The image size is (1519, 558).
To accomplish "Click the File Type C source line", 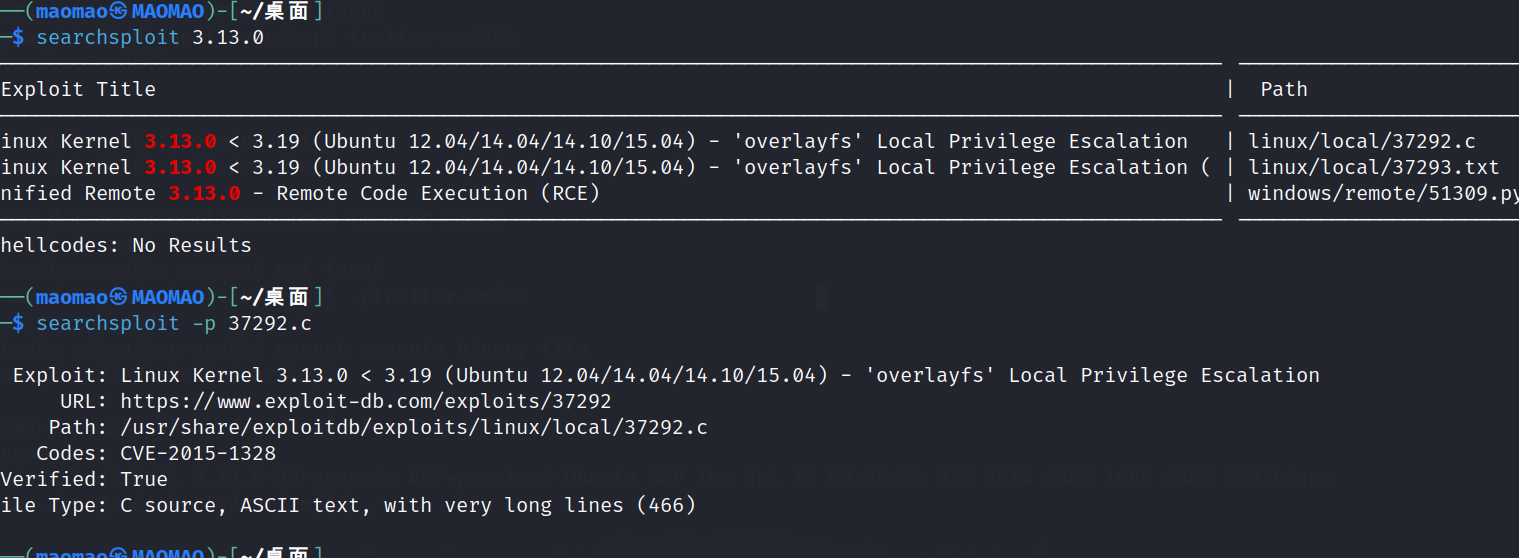I will (x=348, y=505).
